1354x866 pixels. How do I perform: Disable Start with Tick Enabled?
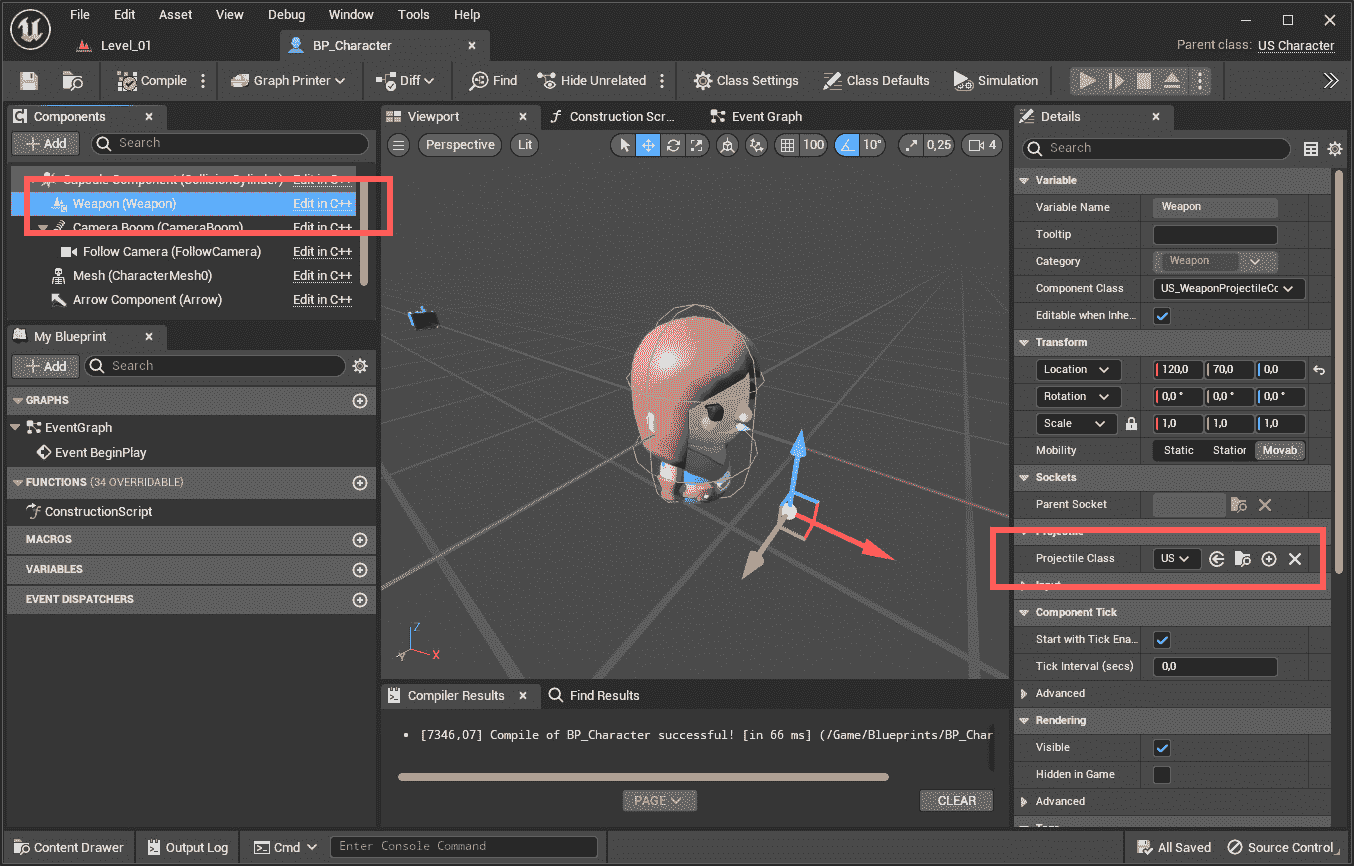click(x=1163, y=639)
